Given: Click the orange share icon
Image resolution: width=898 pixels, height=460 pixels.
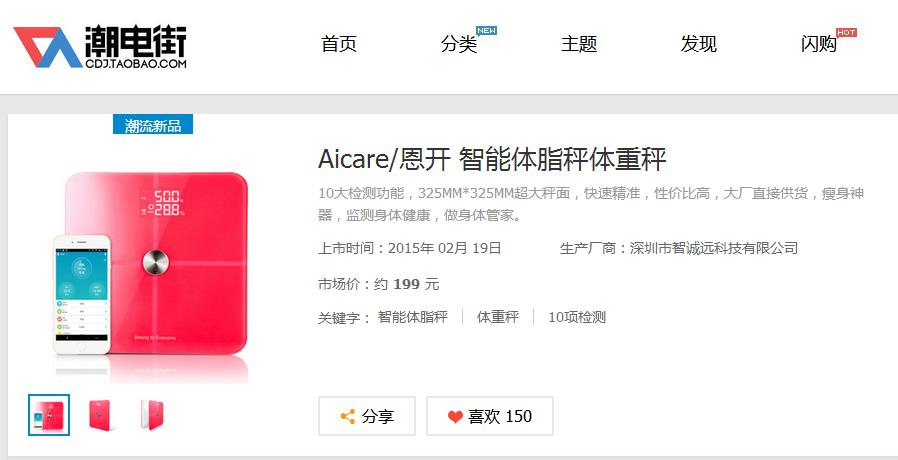Looking at the screenshot, I should point(348,416).
